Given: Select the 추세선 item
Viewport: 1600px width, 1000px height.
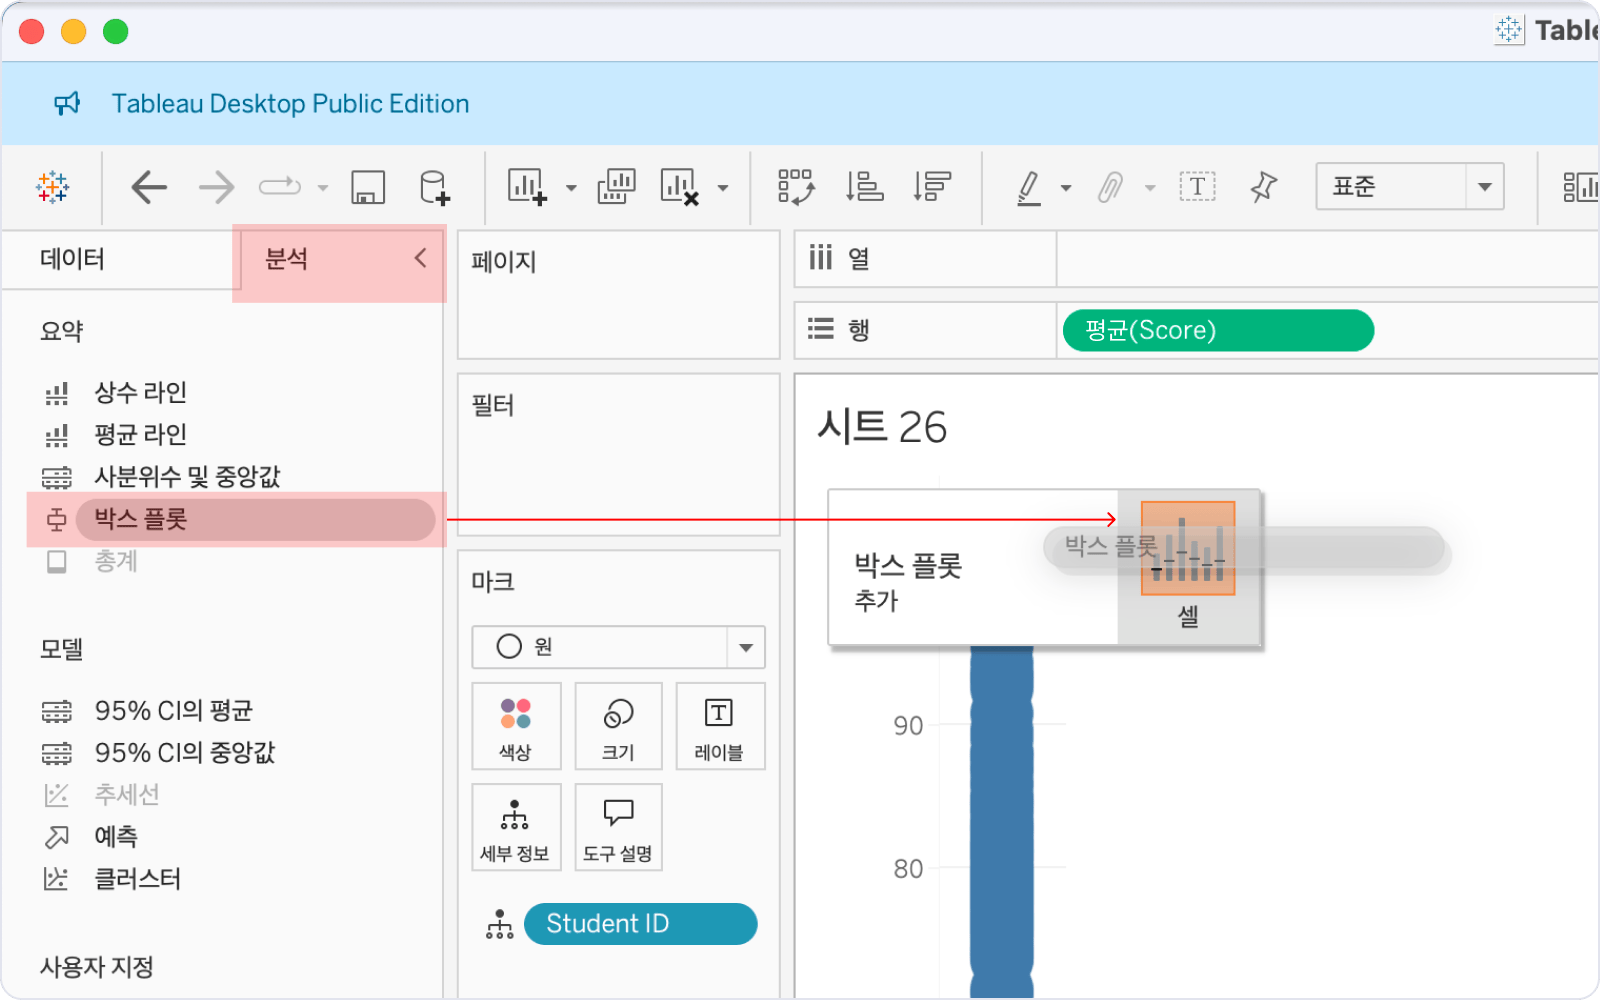Looking at the screenshot, I should [x=127, y=795].
